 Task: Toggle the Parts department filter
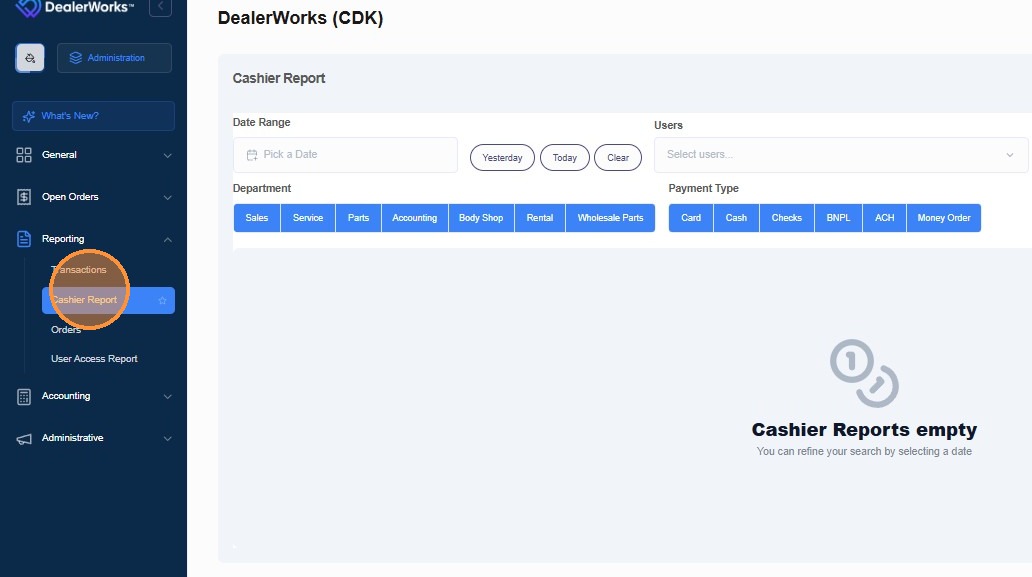pyautogui.click(x=359, y=218)
